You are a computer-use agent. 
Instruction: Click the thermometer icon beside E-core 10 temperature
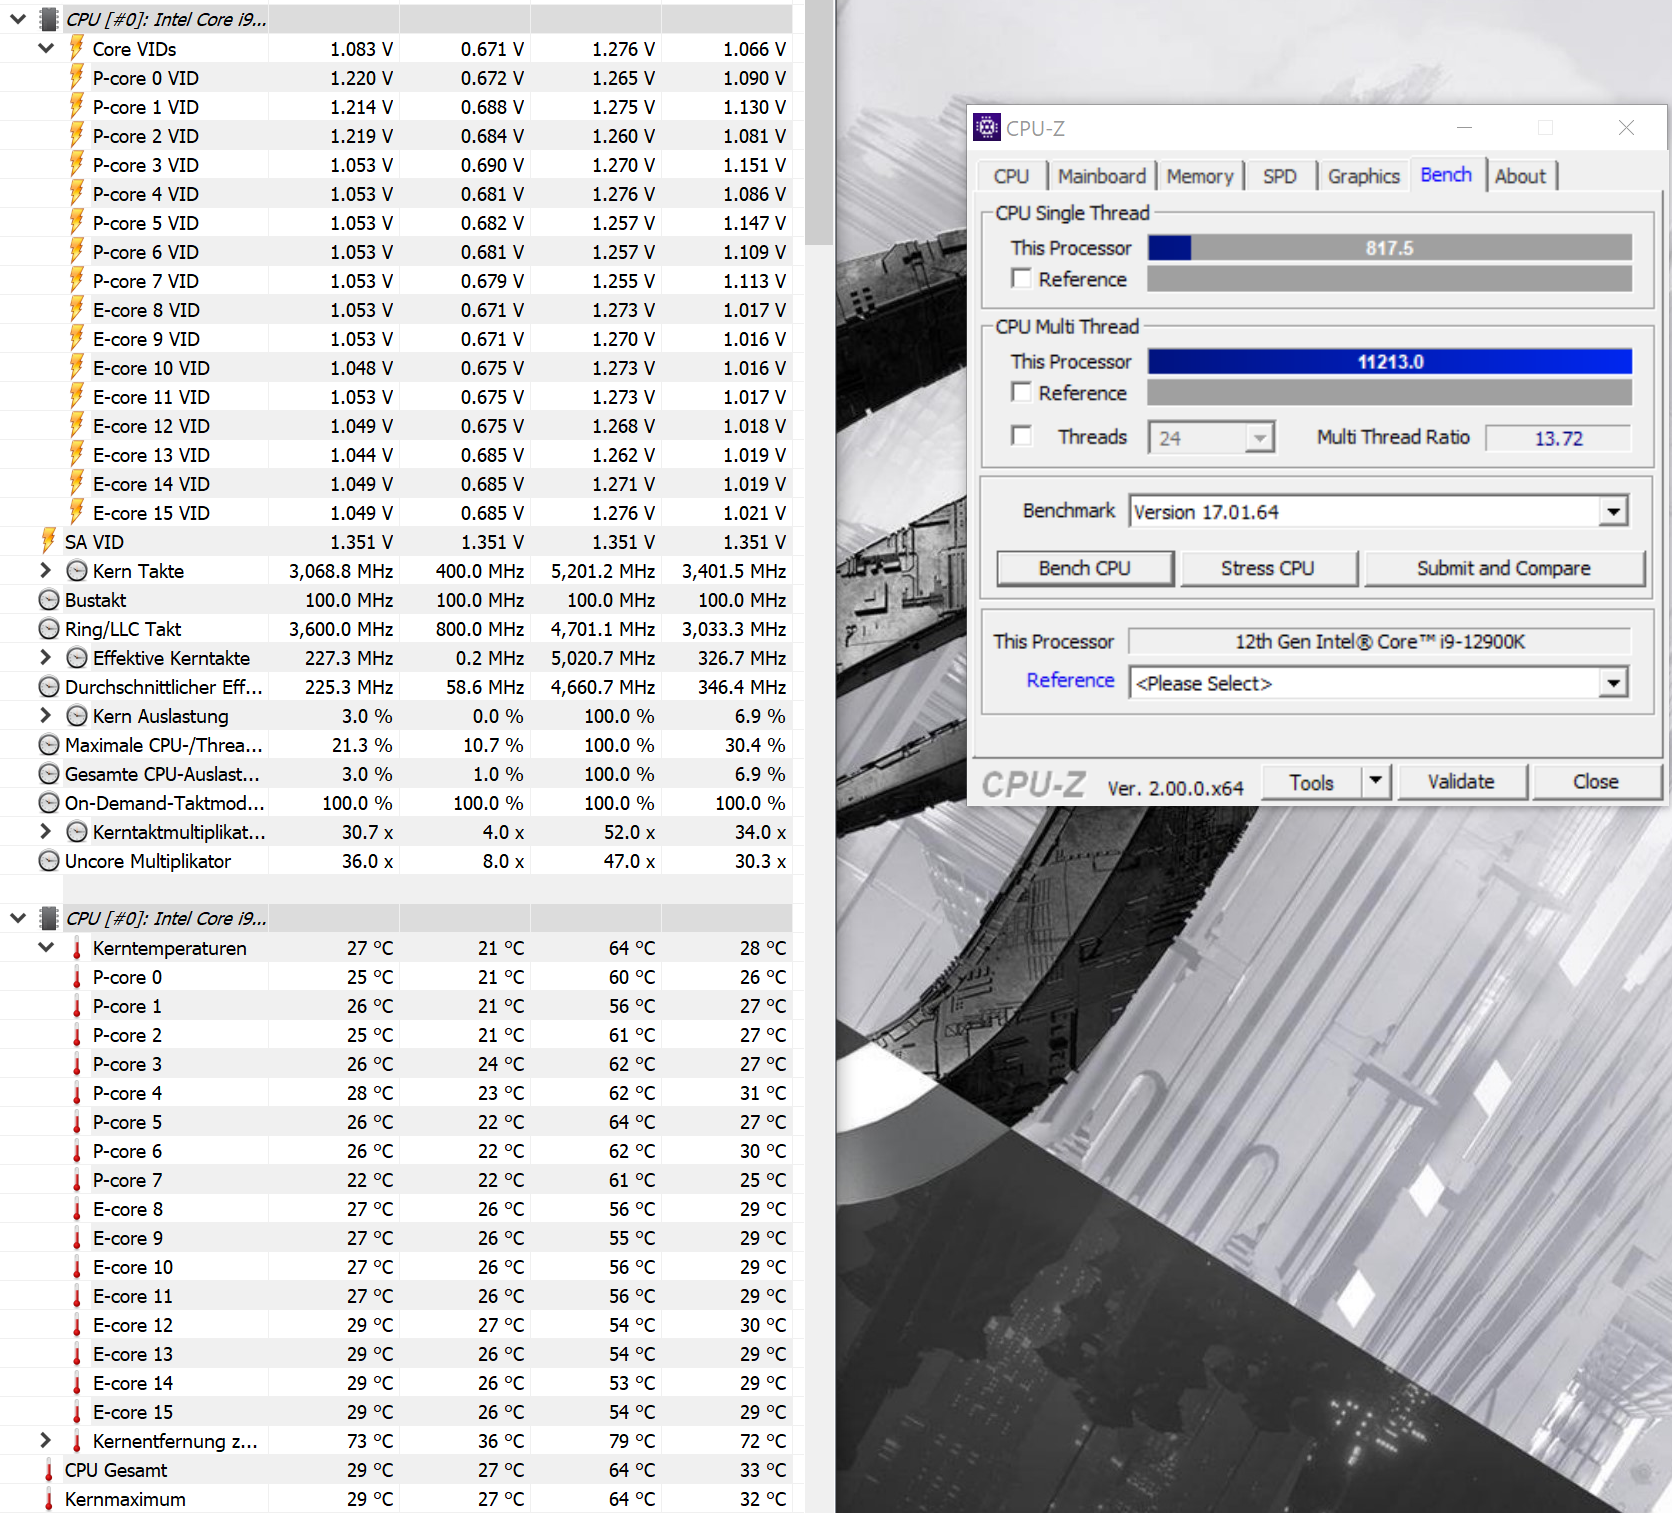(76, 1267)
